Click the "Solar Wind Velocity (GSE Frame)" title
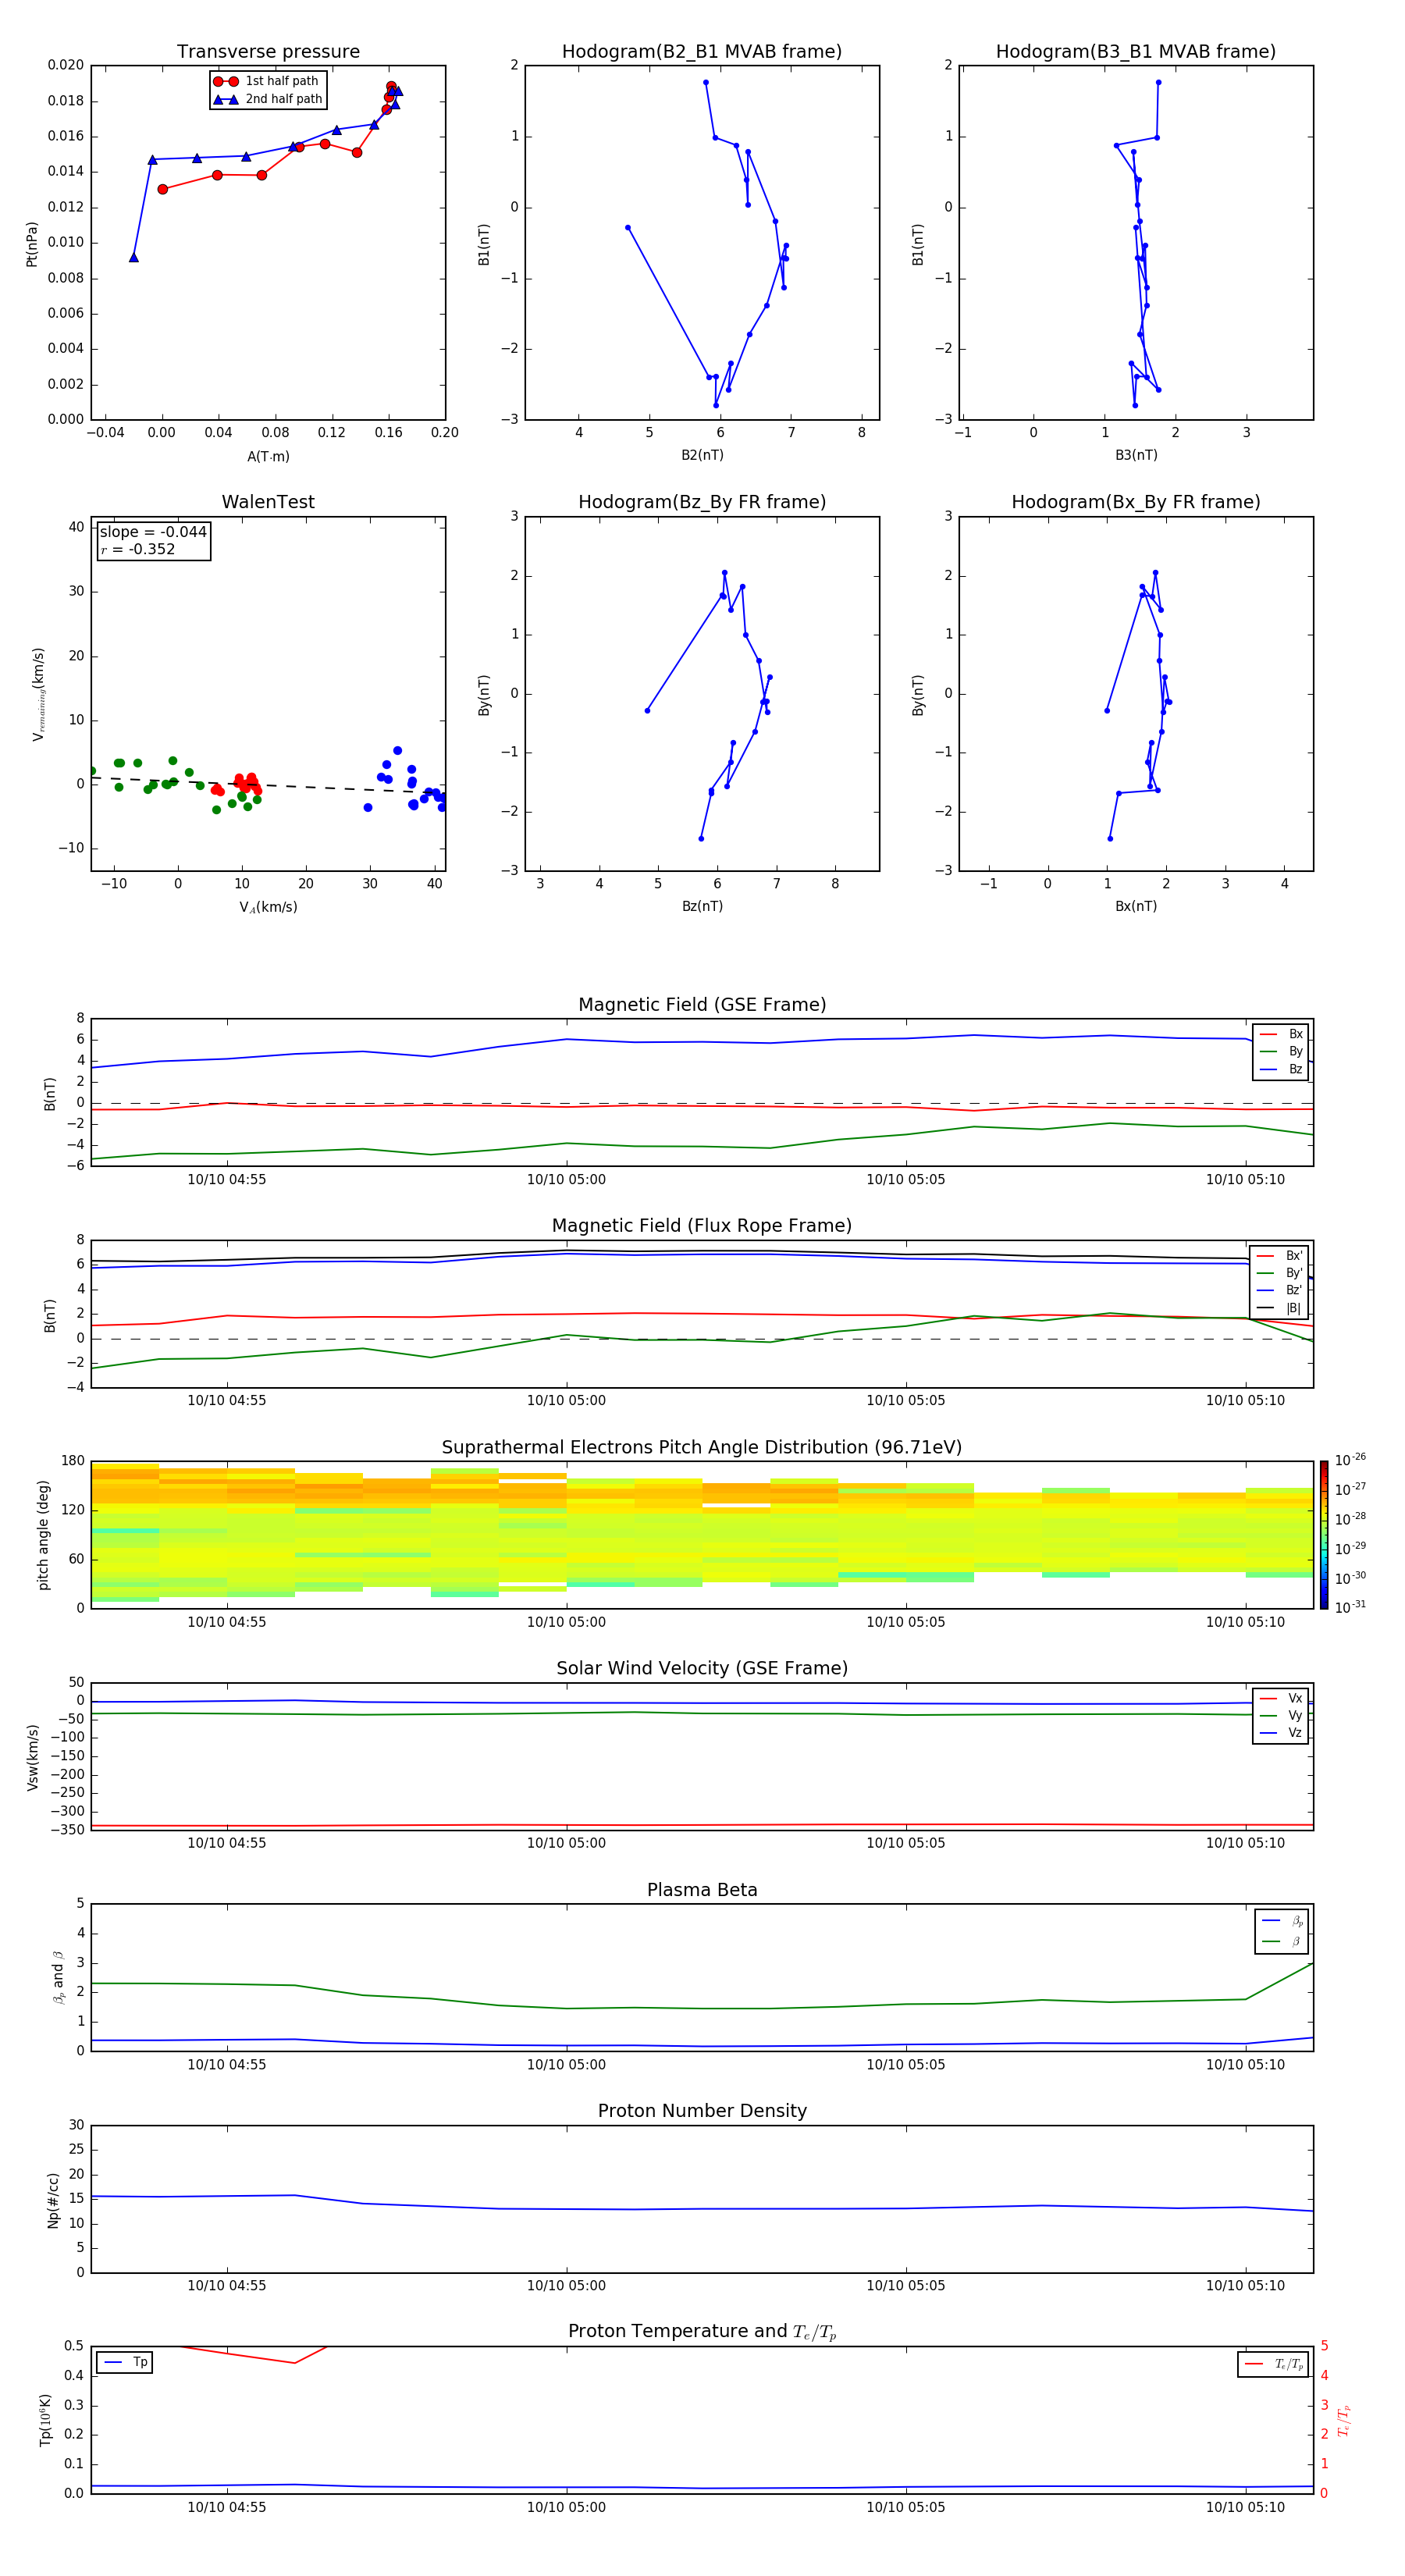Viewport: 1405px width, 2576px height. (x=702, y=1669)
